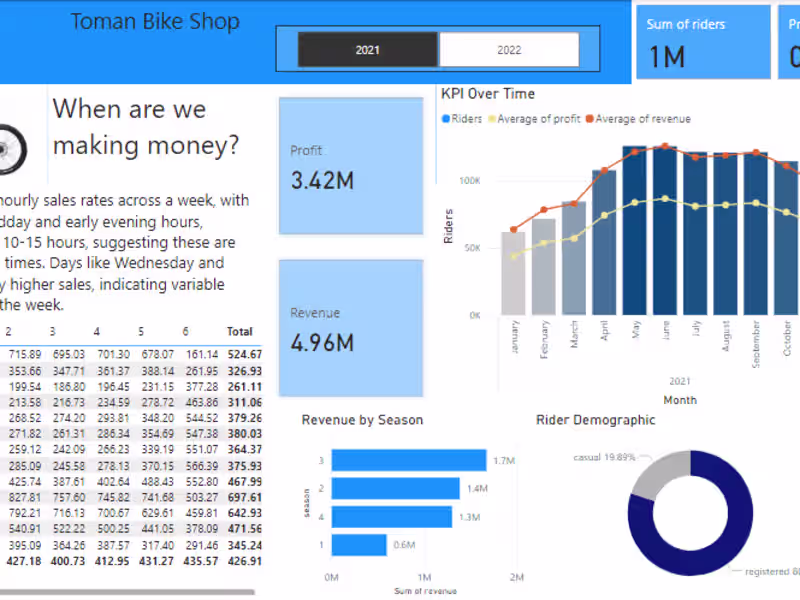The height and width of the screenshot is (600, 800).
Task: Click column header 2 in table
Action: [x=8, y=332]
